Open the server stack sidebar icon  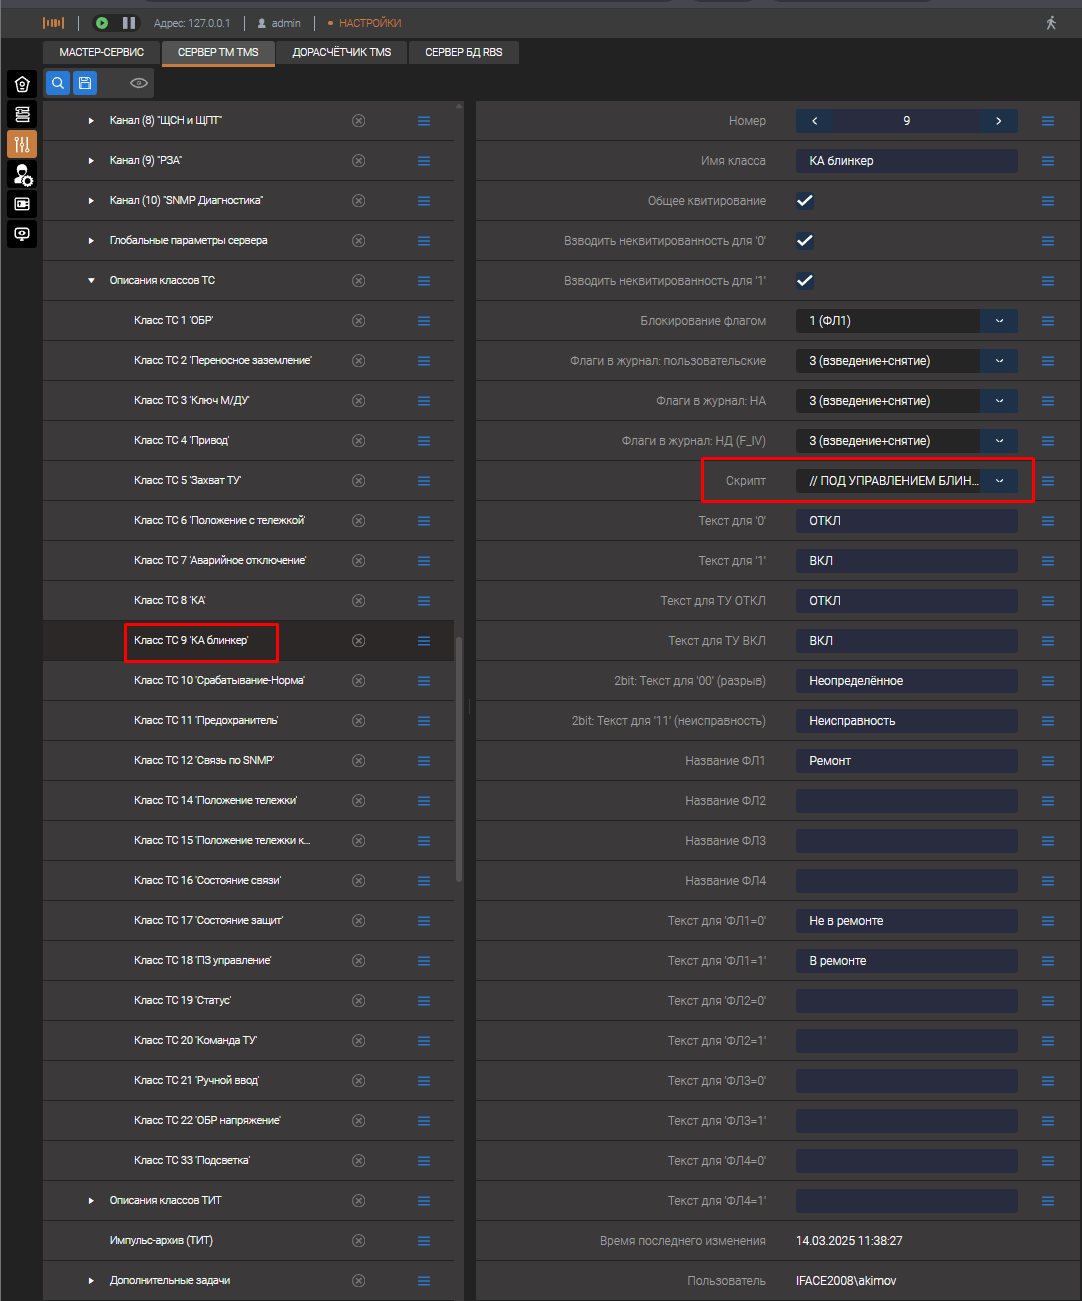coord(22,114)
